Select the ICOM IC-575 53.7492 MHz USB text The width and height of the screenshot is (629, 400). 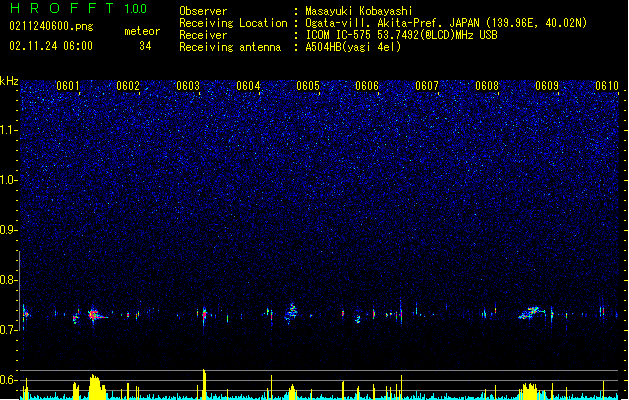tap(401, 35)
